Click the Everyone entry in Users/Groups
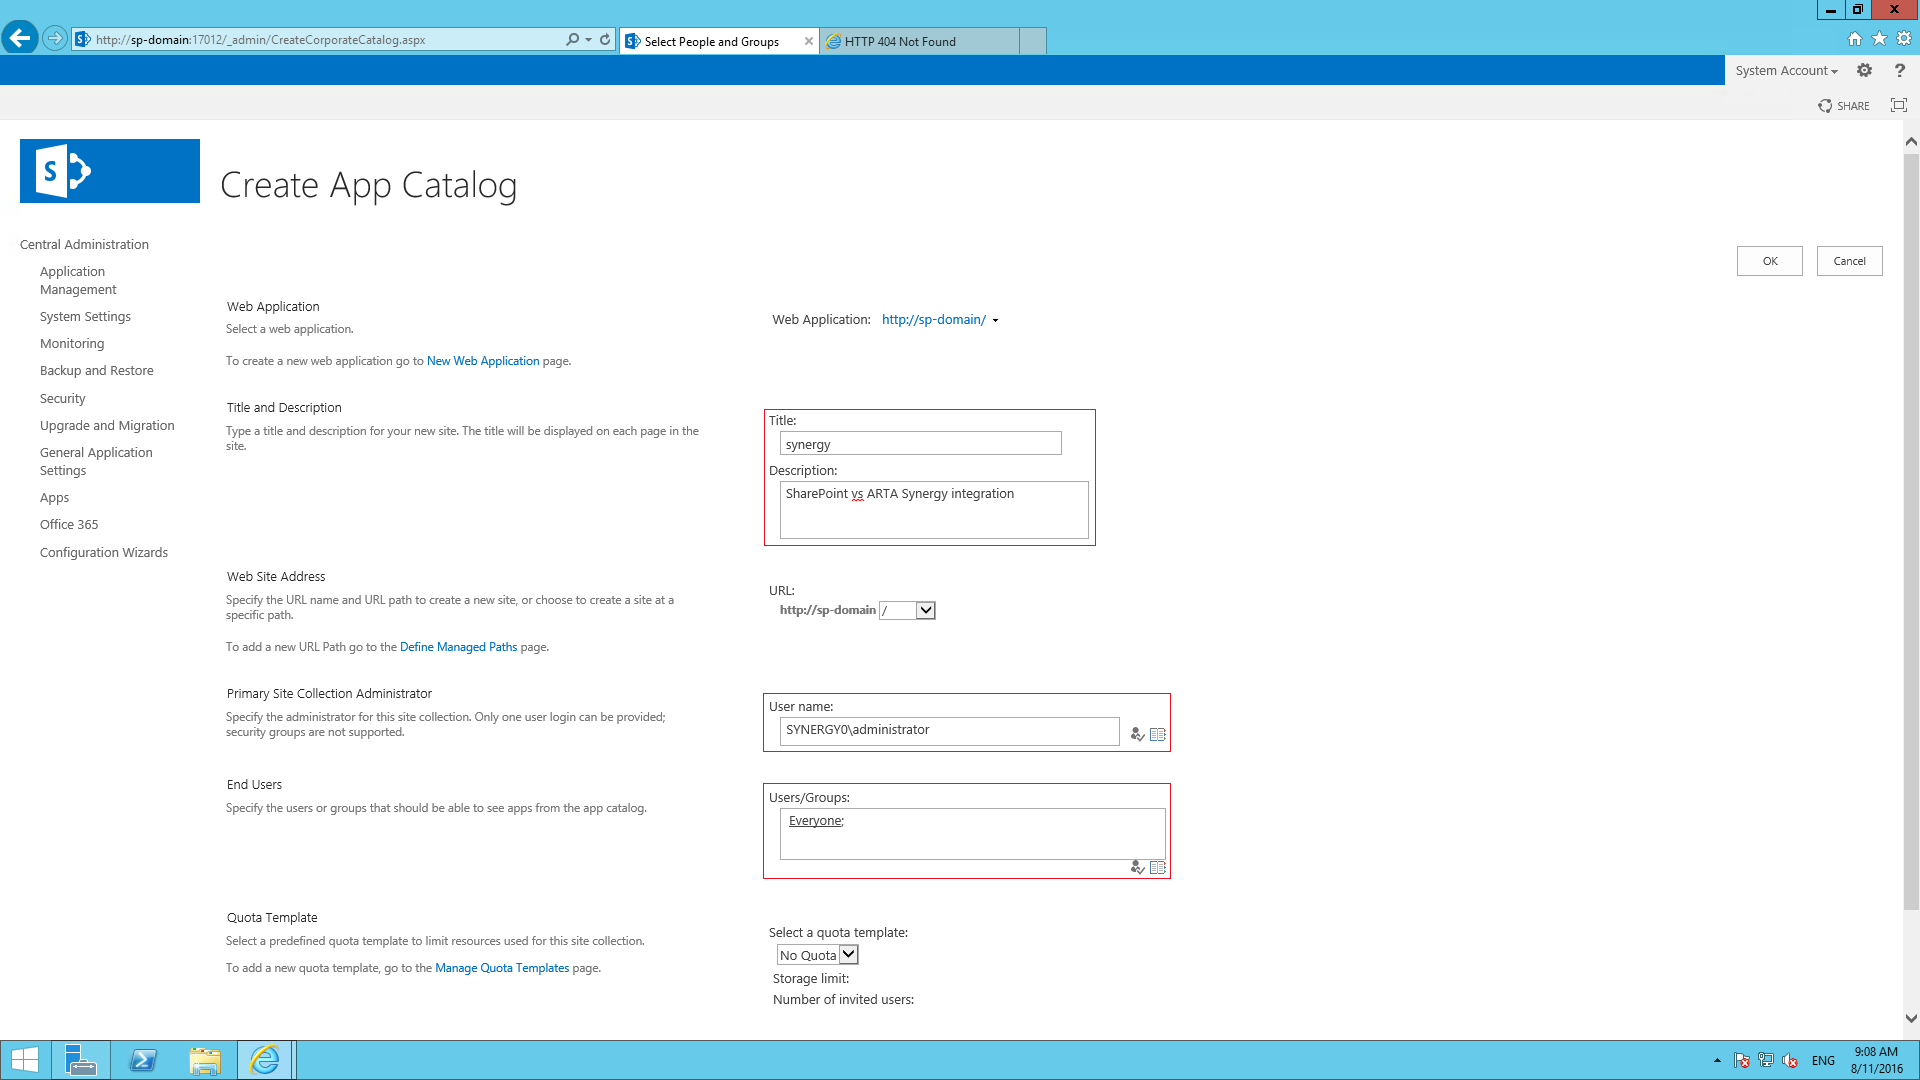 click(815, 821)
